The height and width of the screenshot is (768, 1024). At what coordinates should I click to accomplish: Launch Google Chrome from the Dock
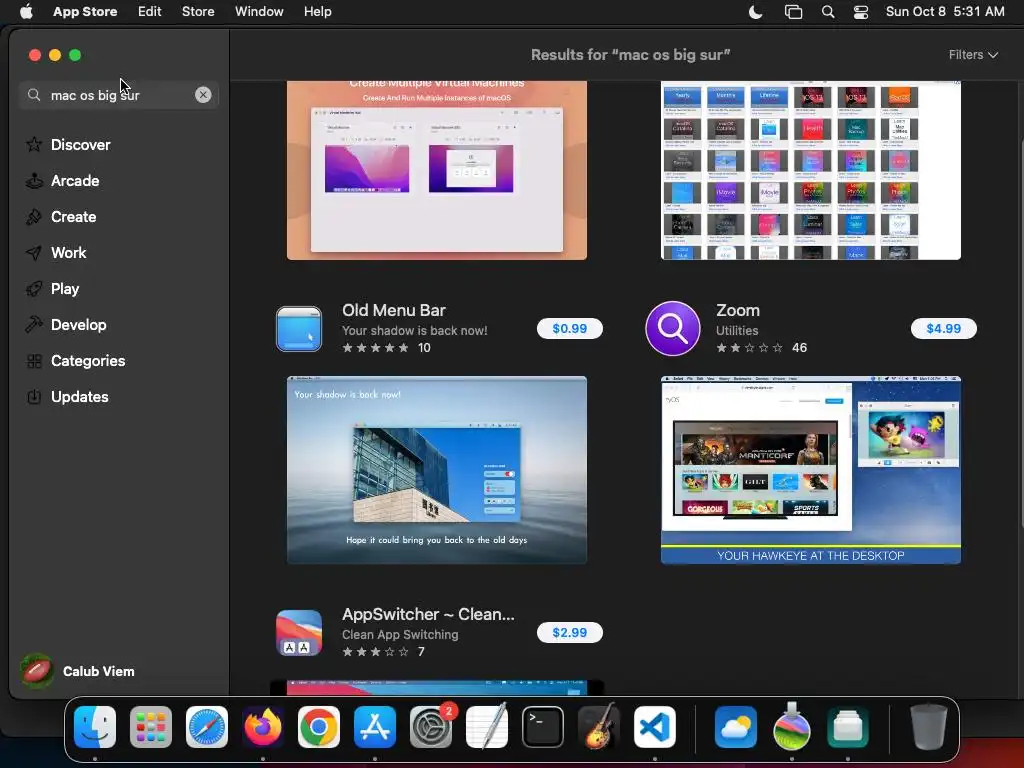pyautogui.click(x=319, y=727)
